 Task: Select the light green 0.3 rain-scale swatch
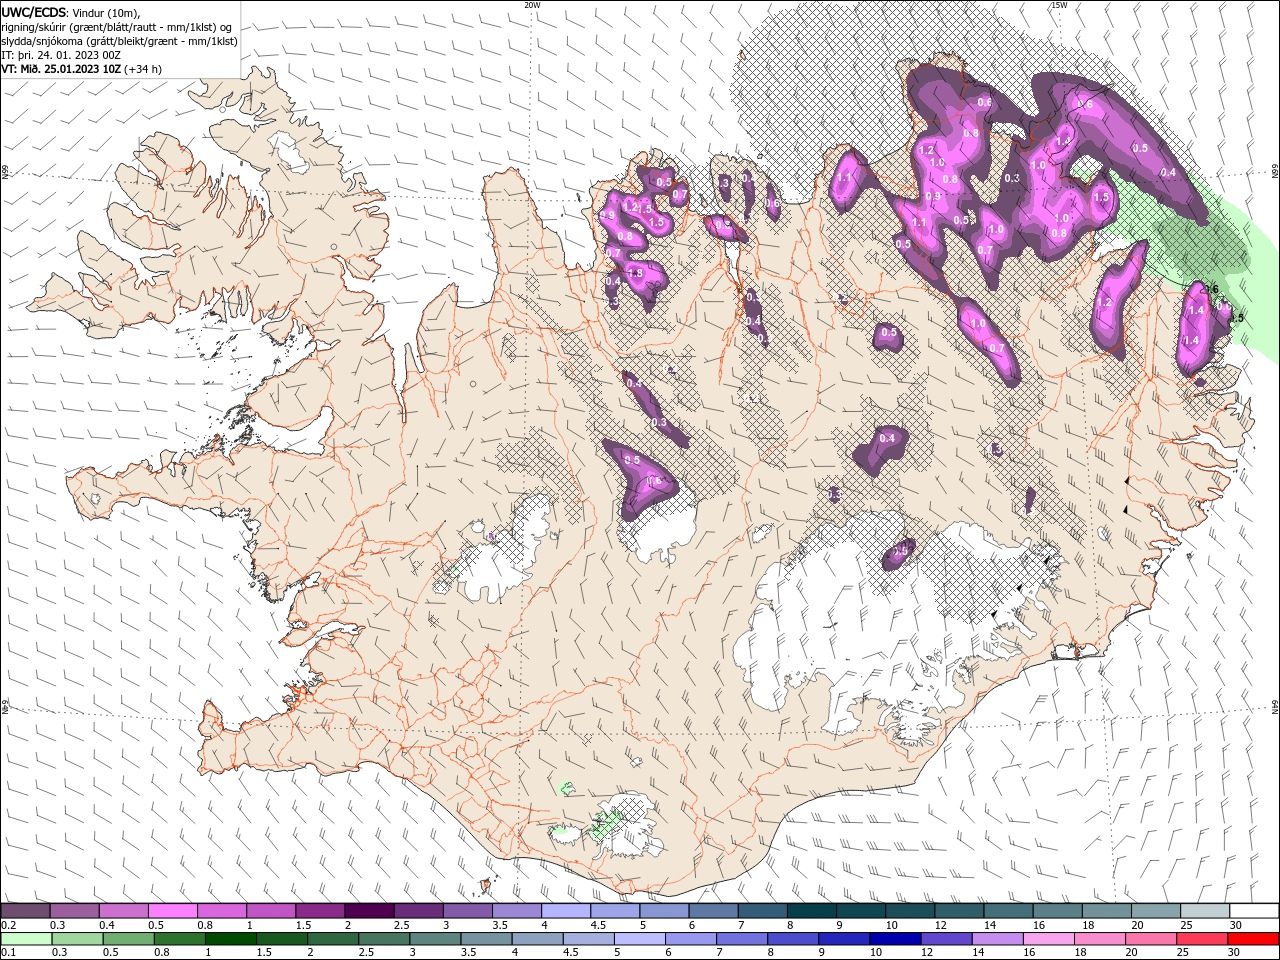click(78, 939)
